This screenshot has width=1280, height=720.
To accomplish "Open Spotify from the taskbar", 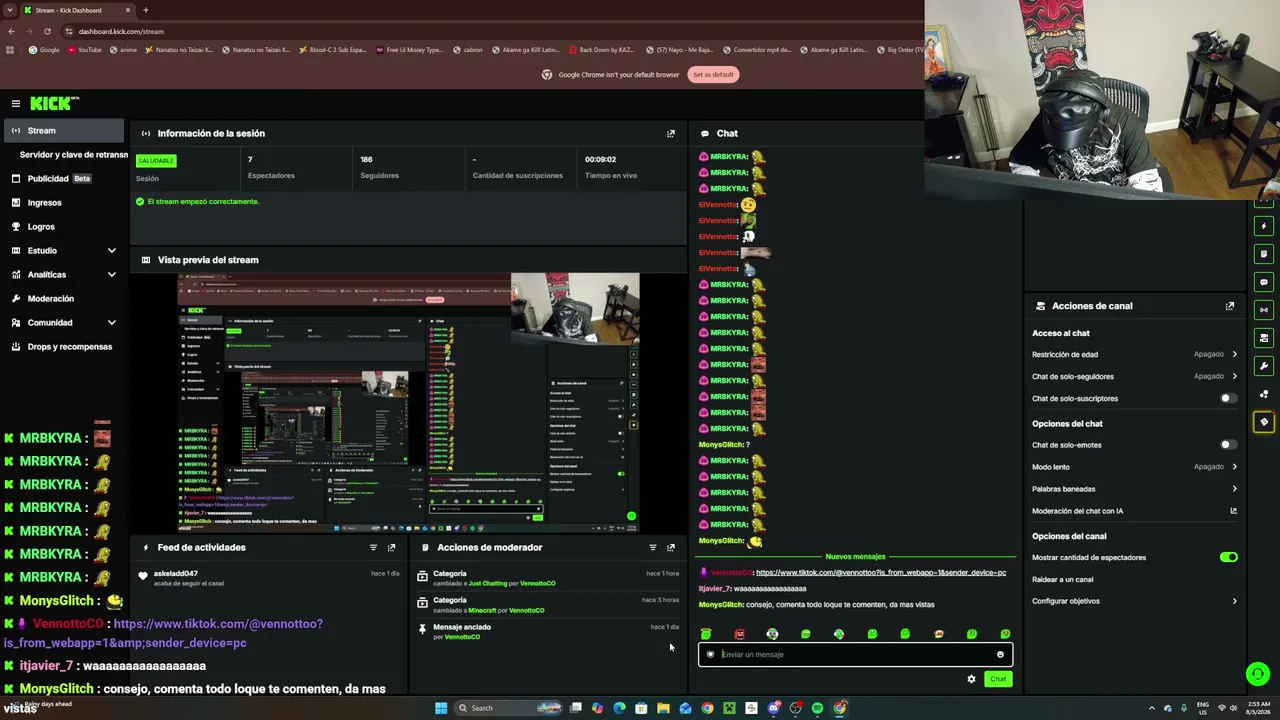I will click(x=817, y=708).
